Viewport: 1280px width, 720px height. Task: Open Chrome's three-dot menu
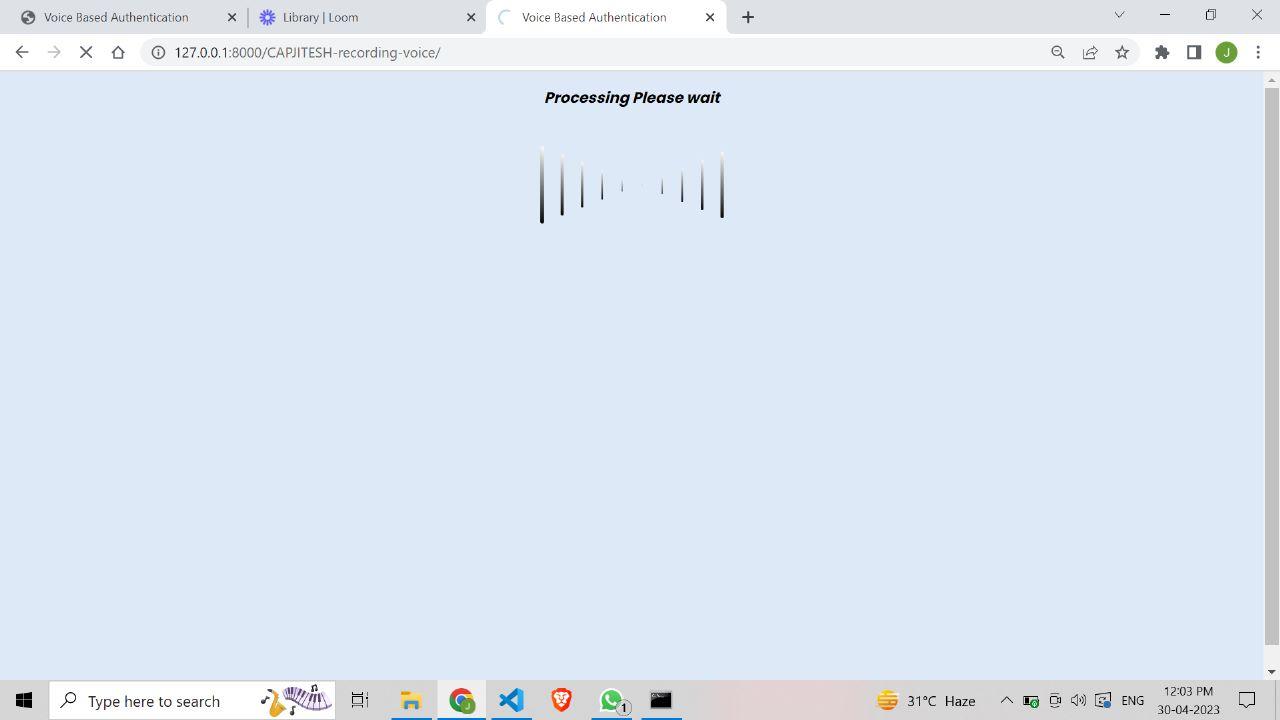(1258, 52)
